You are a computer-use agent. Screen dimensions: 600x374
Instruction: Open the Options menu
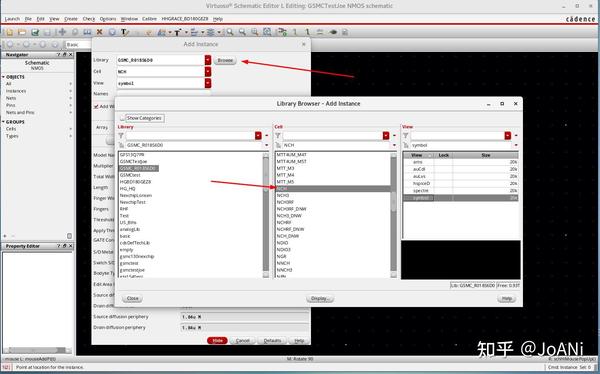click(108, 19)
